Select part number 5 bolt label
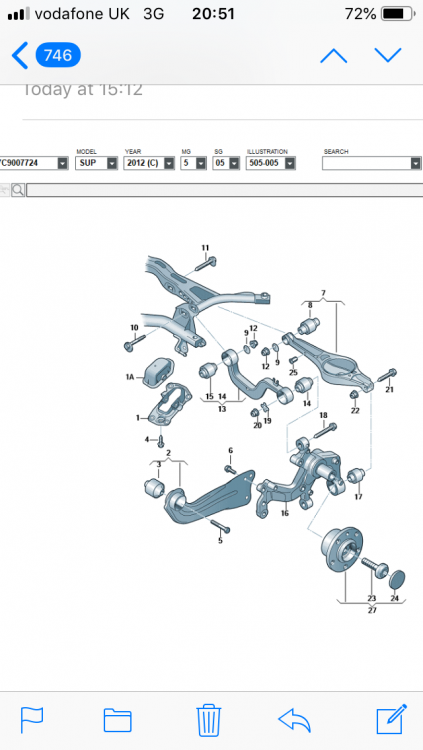Viewport: 423px width, 750px height. click(220, 540)
